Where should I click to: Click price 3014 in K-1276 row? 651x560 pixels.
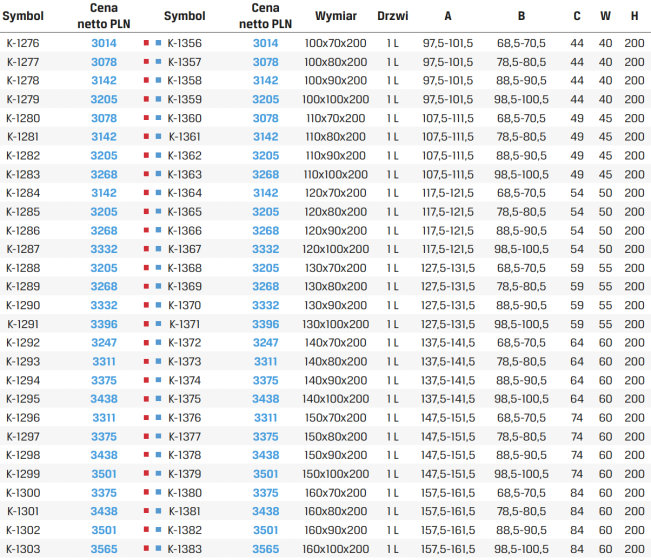104,43
